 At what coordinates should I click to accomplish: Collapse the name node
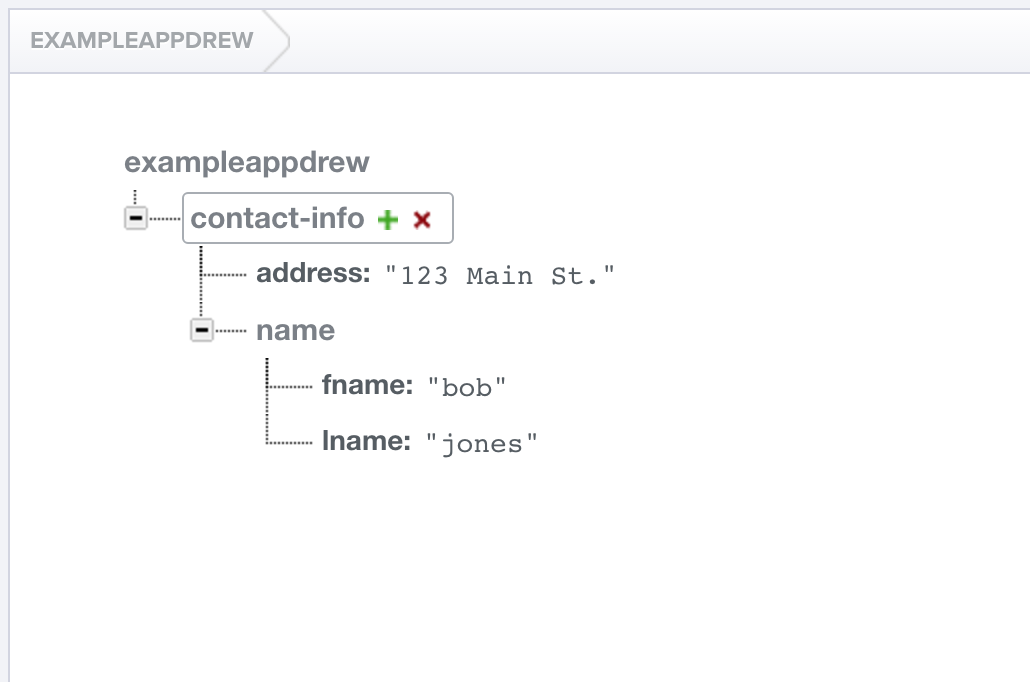click(202, 330)
